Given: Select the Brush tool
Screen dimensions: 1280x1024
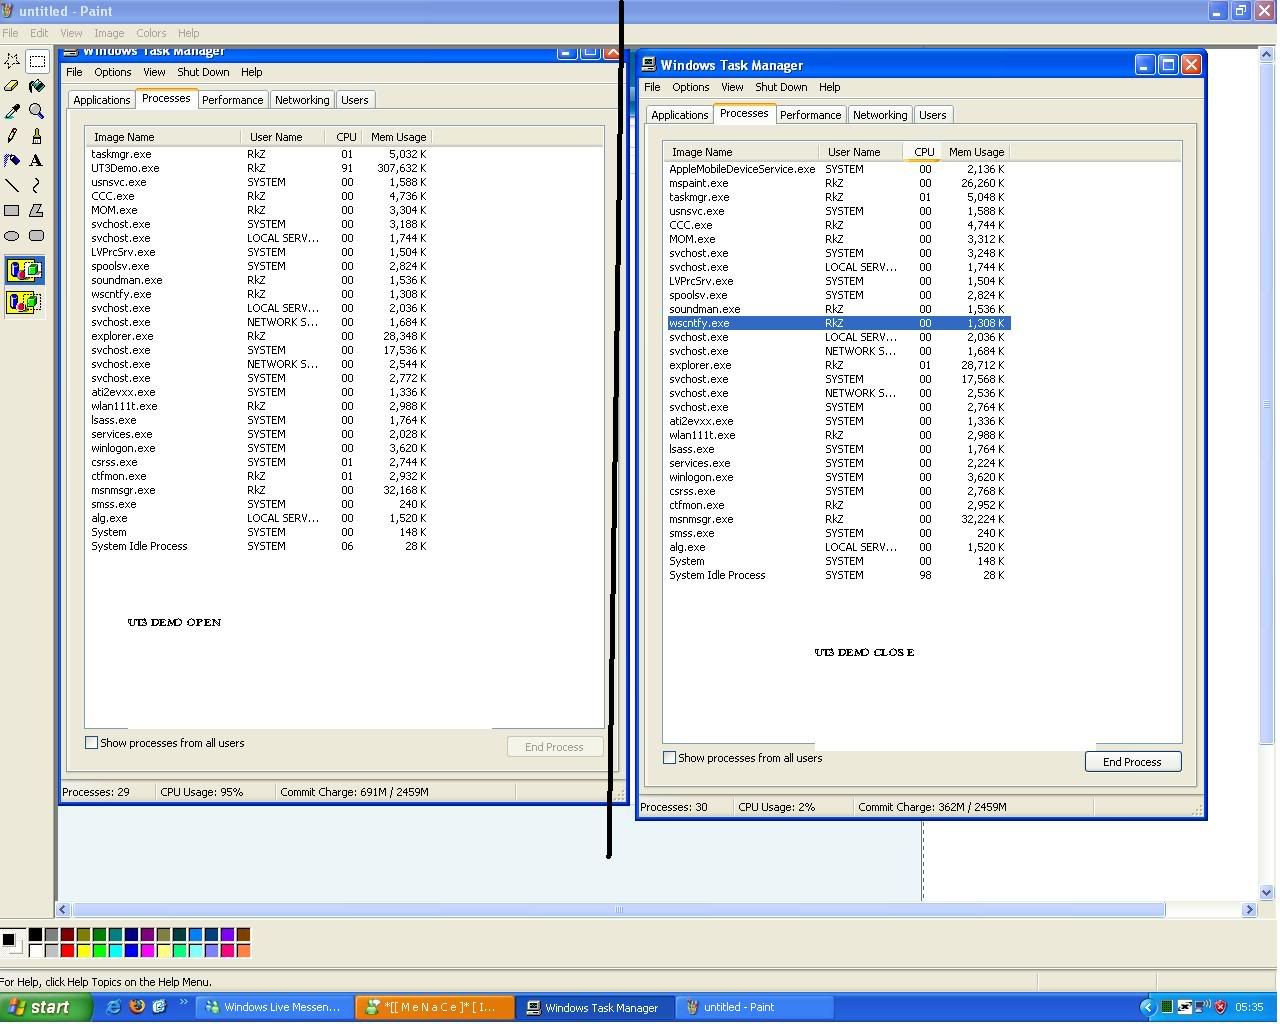Looking at the screenshot, I should tap(37, 136).
